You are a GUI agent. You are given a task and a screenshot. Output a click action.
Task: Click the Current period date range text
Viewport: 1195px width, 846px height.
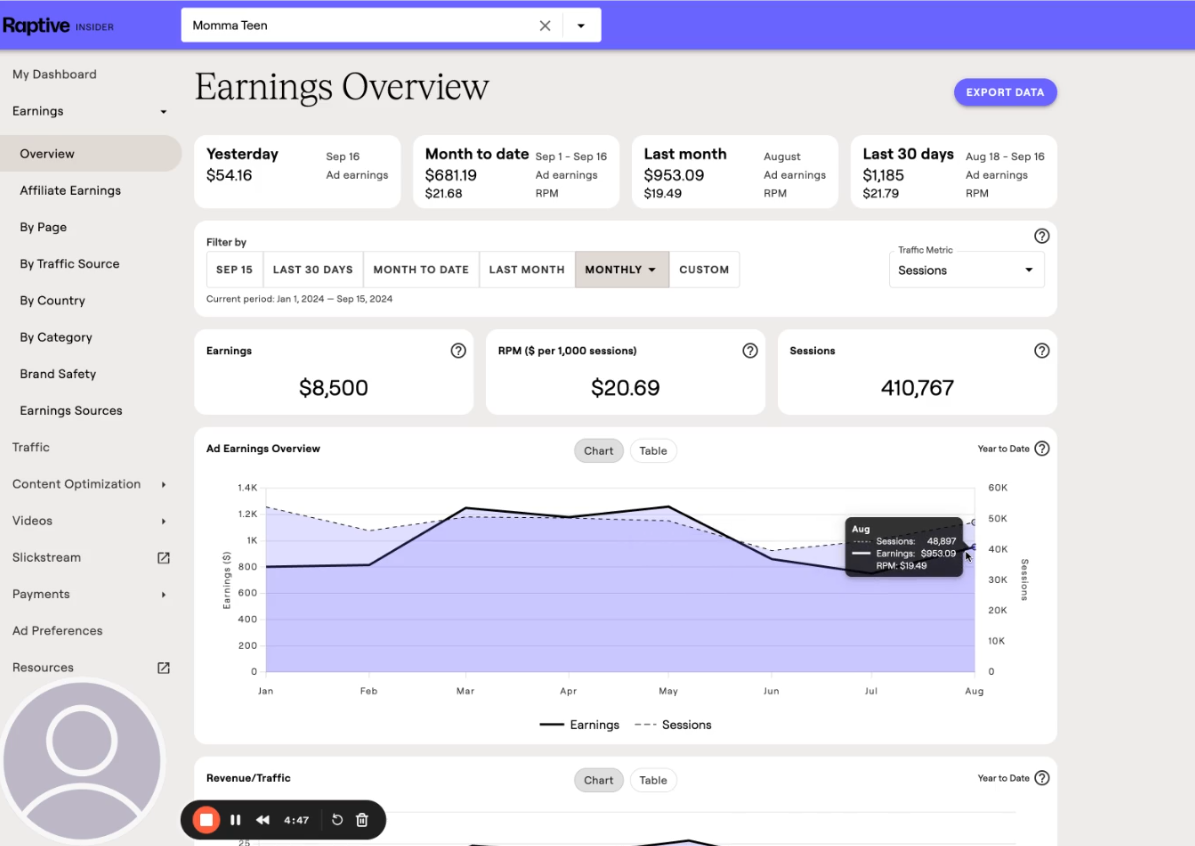(x=300, y=299)
